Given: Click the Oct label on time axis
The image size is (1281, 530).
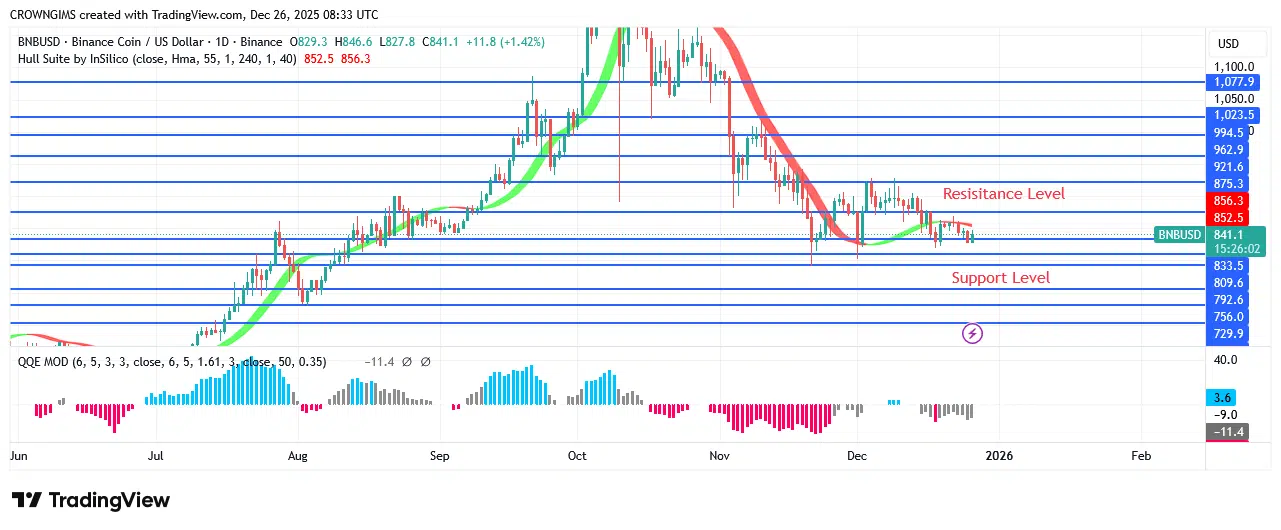Looking at the screenshot, I should [579, 456].
